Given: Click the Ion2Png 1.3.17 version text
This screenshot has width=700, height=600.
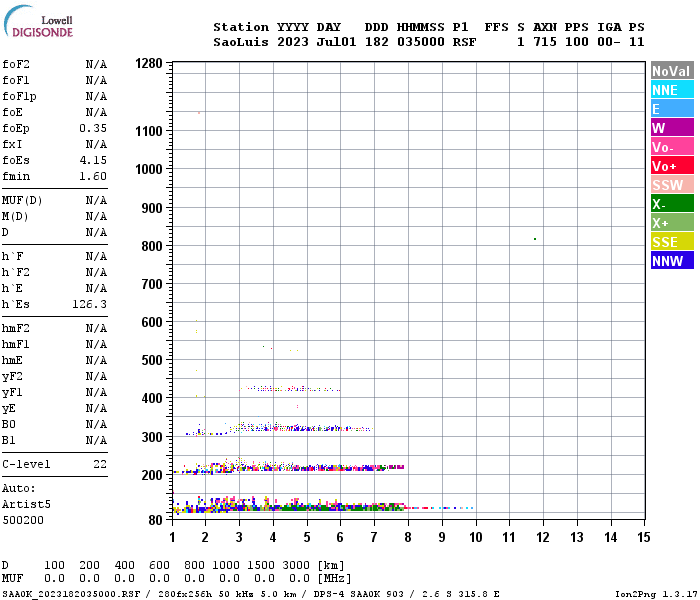Looking at the screenshot, I should [x=656, y=594].
